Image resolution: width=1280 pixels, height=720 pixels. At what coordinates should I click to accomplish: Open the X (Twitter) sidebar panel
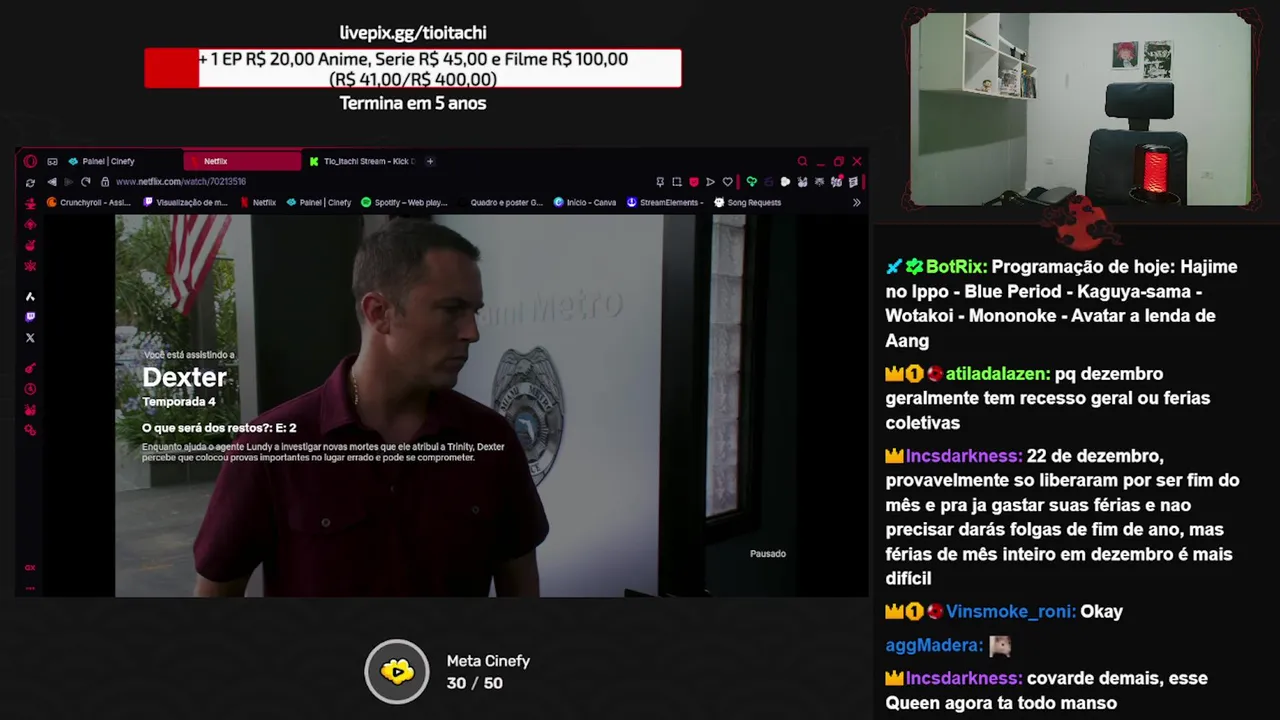[x=30, y=338]
